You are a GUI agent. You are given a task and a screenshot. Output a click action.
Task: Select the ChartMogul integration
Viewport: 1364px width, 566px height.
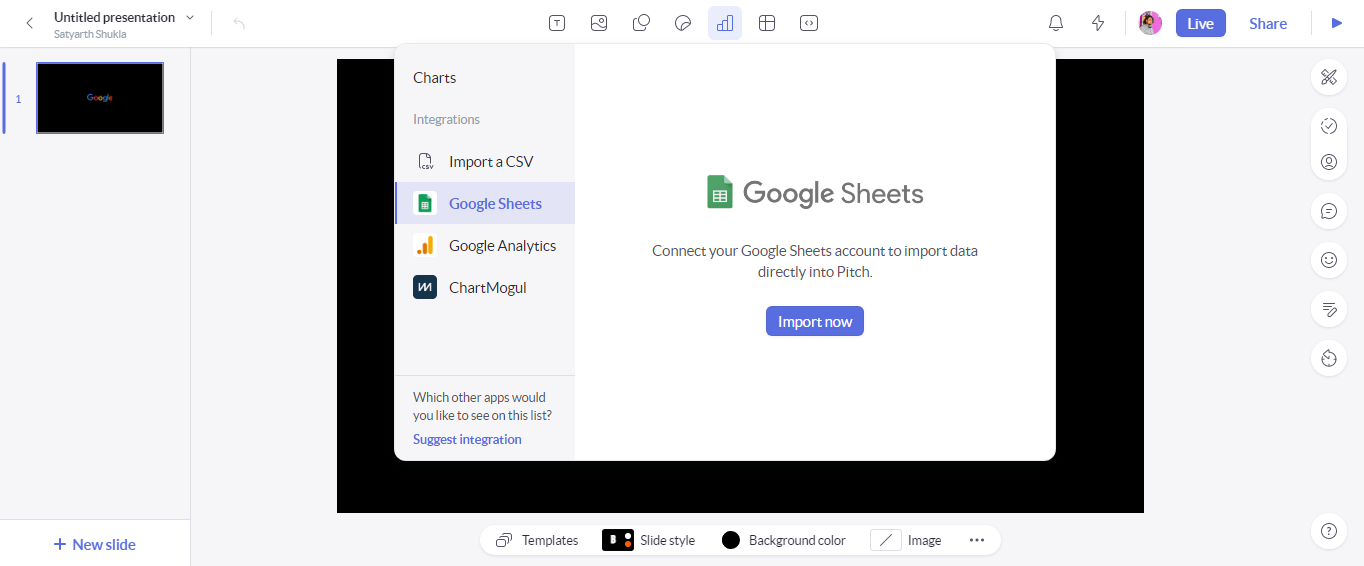485,287
